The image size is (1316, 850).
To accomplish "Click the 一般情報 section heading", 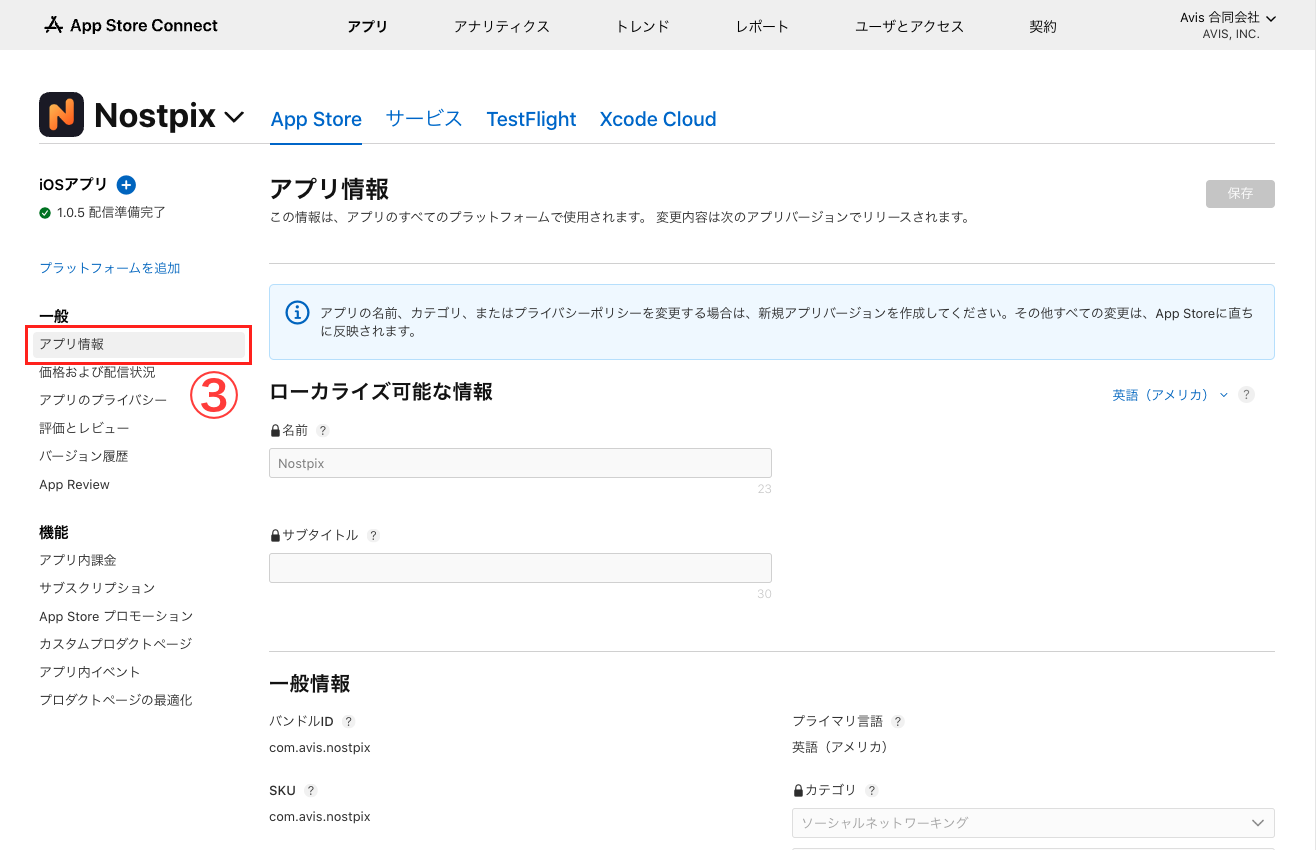I will [310, 684].
